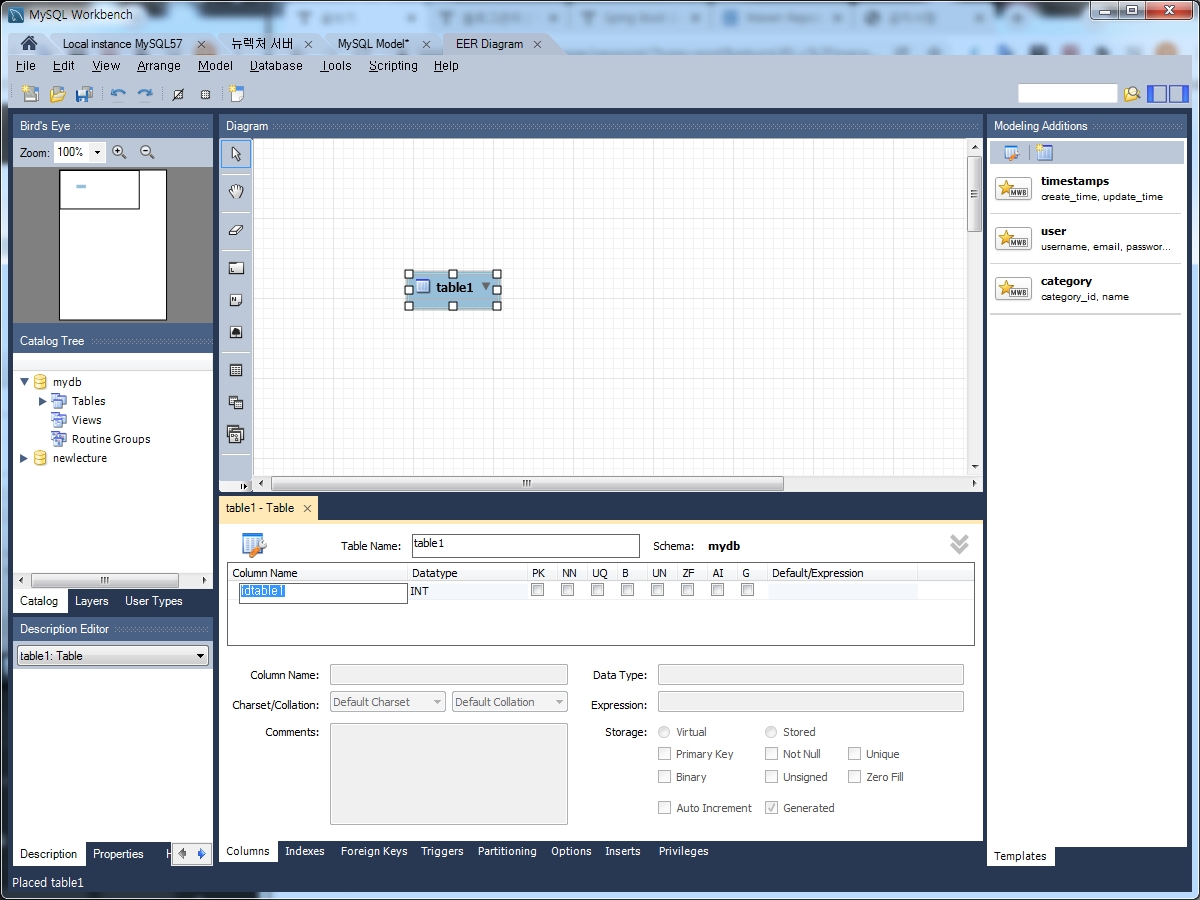The height and width of the screenshot is (900, 1200).
Task: Click the table editor wrench icon
Action: pos(254,545)
